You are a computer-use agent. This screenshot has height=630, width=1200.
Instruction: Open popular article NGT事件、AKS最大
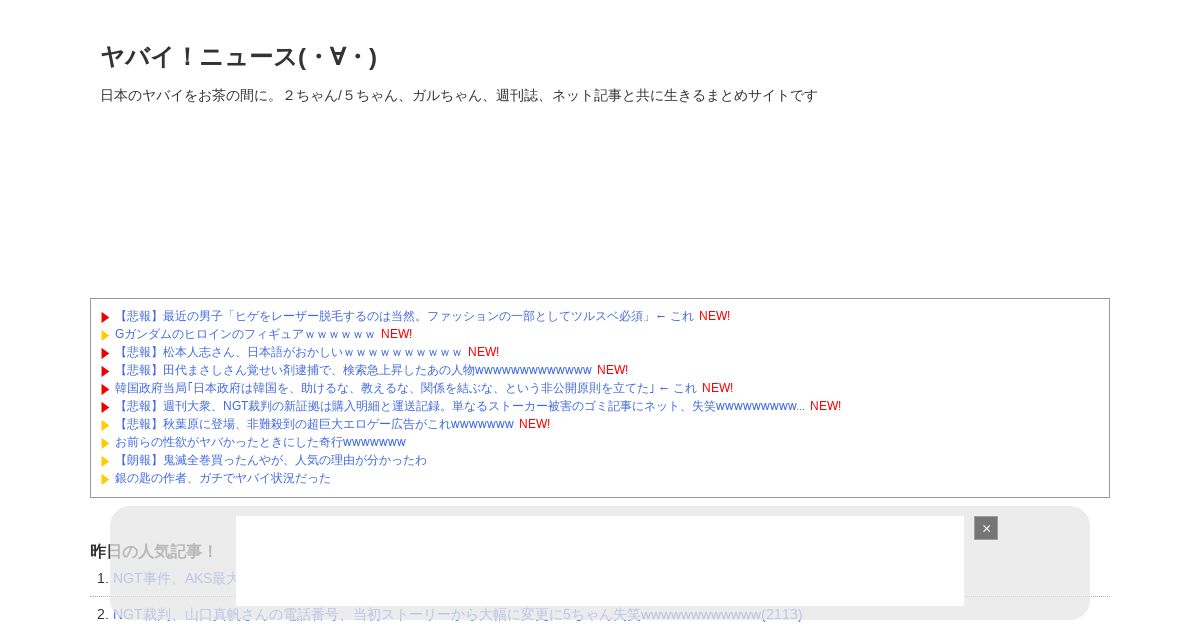click(x=175, y=578)
